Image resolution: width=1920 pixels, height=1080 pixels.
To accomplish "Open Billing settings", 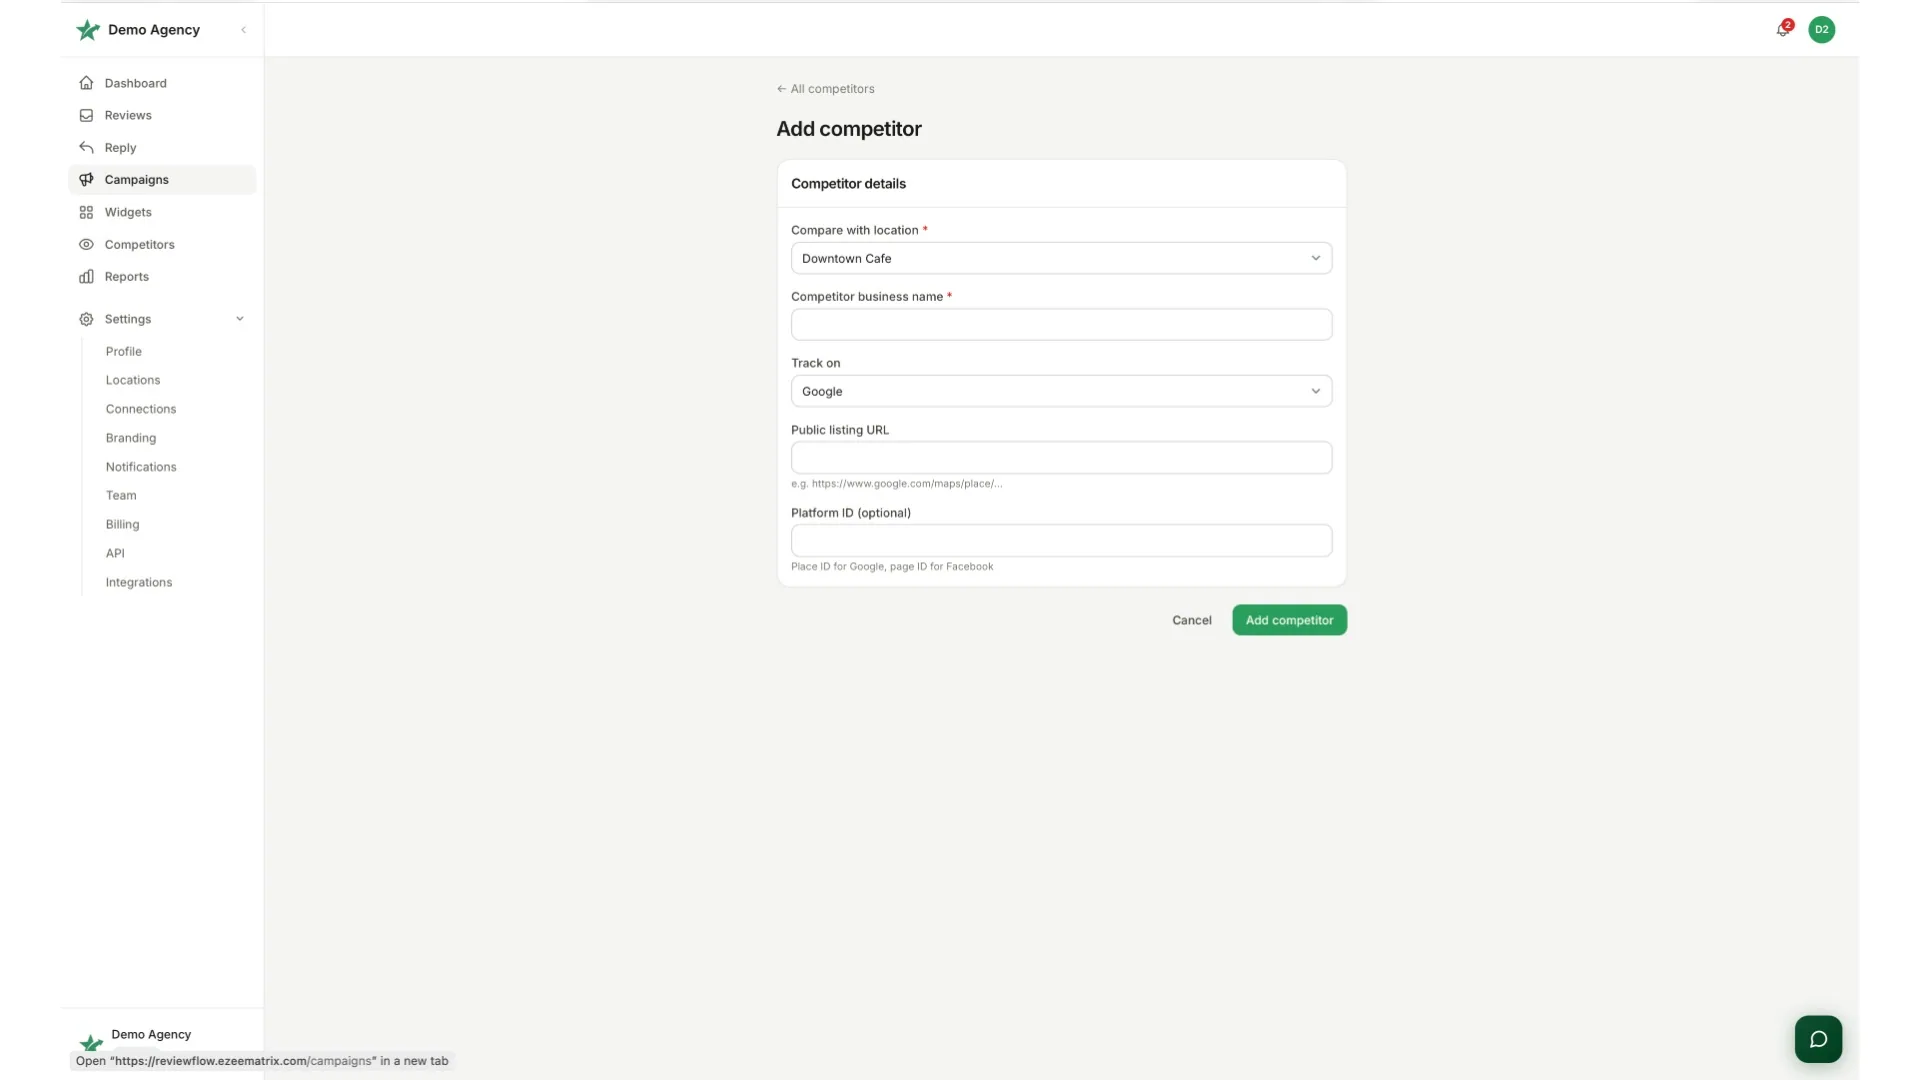I will [123, 524].
